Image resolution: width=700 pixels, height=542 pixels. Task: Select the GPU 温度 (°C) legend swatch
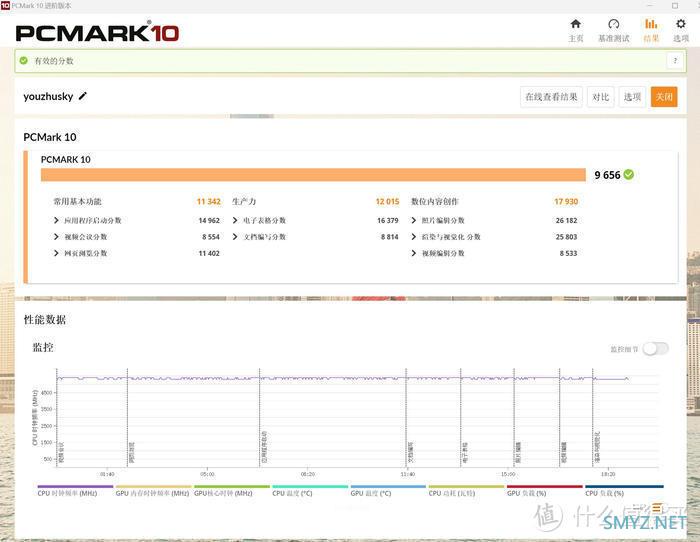click(388, 487)
